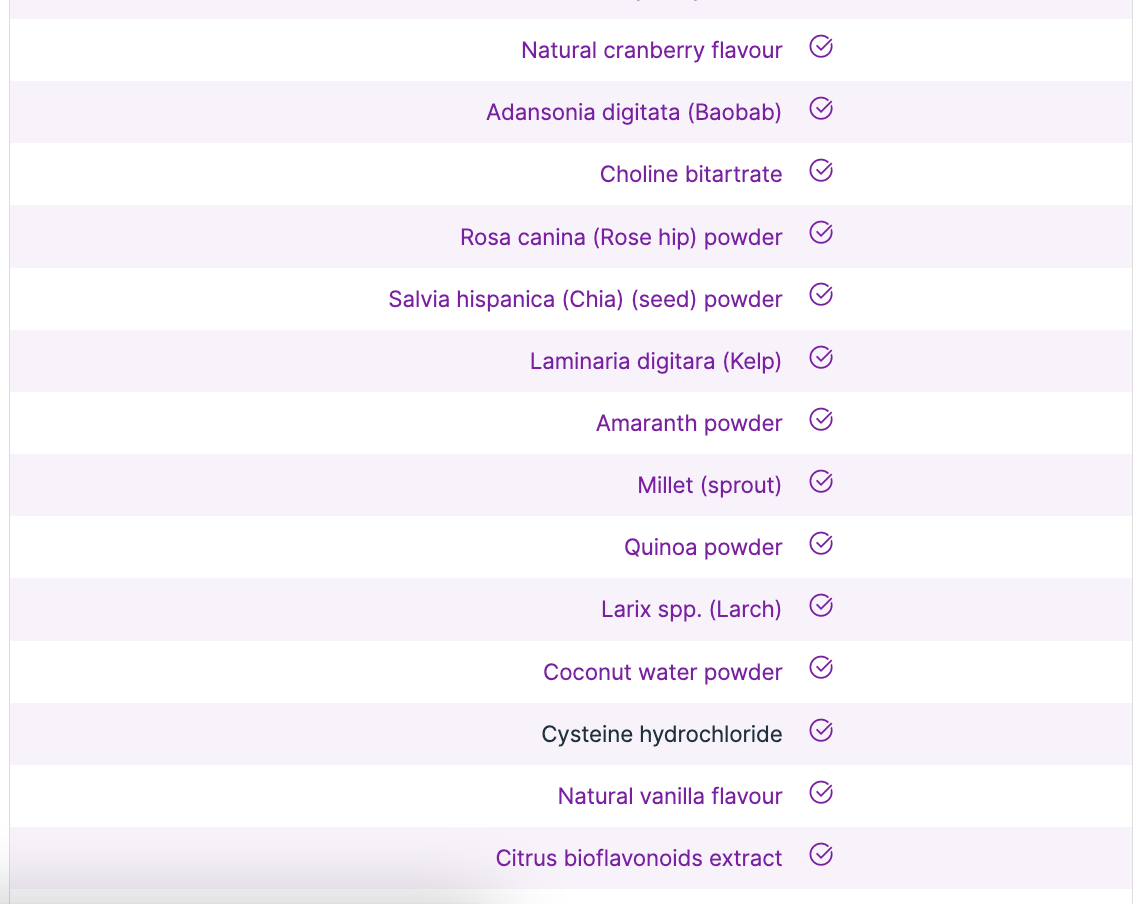1148x904 pixels.
Task: Open the Natural cranberry flavour link
Action: (x=651, y=50)
